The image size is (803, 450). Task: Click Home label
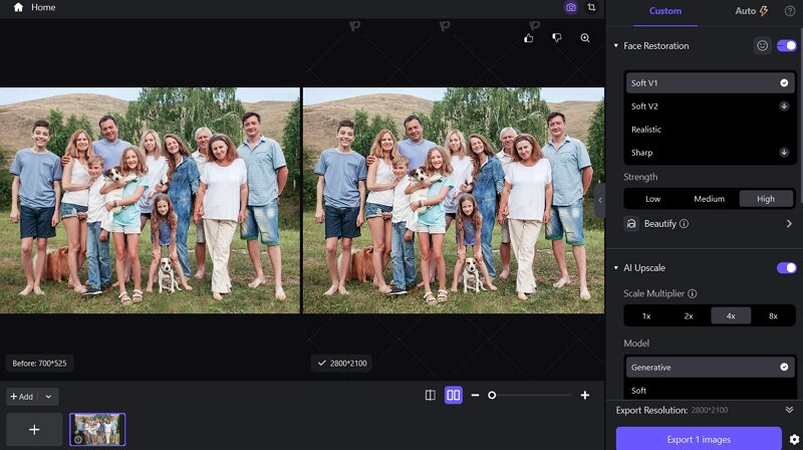(43, 7)
